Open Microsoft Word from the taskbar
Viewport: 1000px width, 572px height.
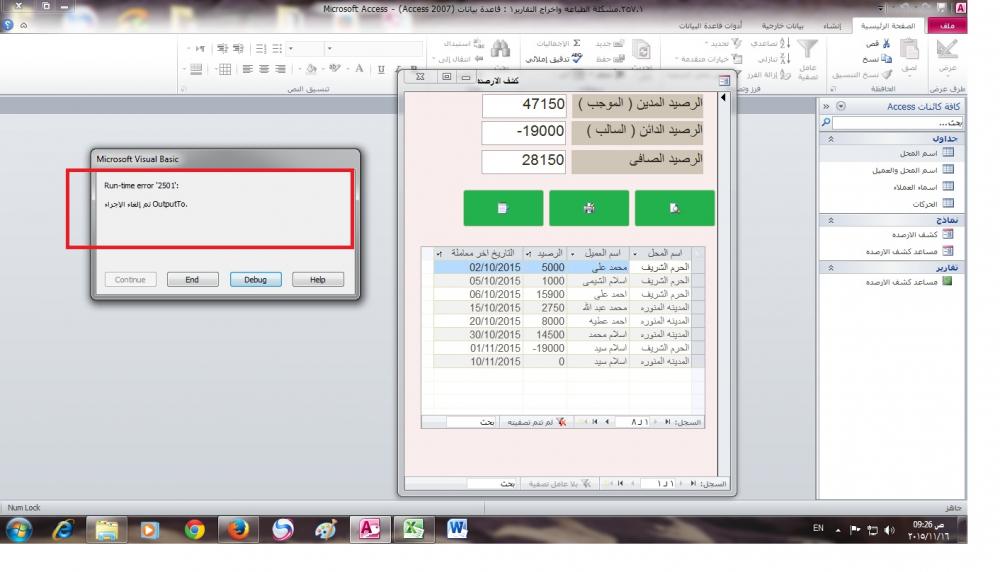(x=457, y=529)
